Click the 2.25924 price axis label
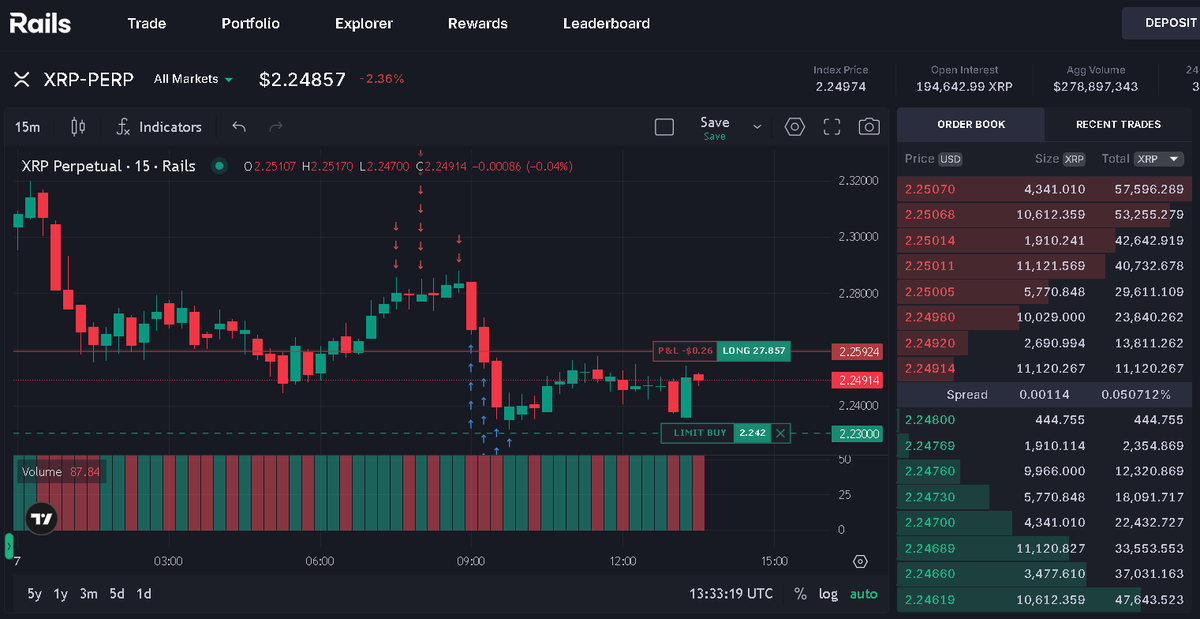This screenshot has width=1200, height=619. click(857, 352)
